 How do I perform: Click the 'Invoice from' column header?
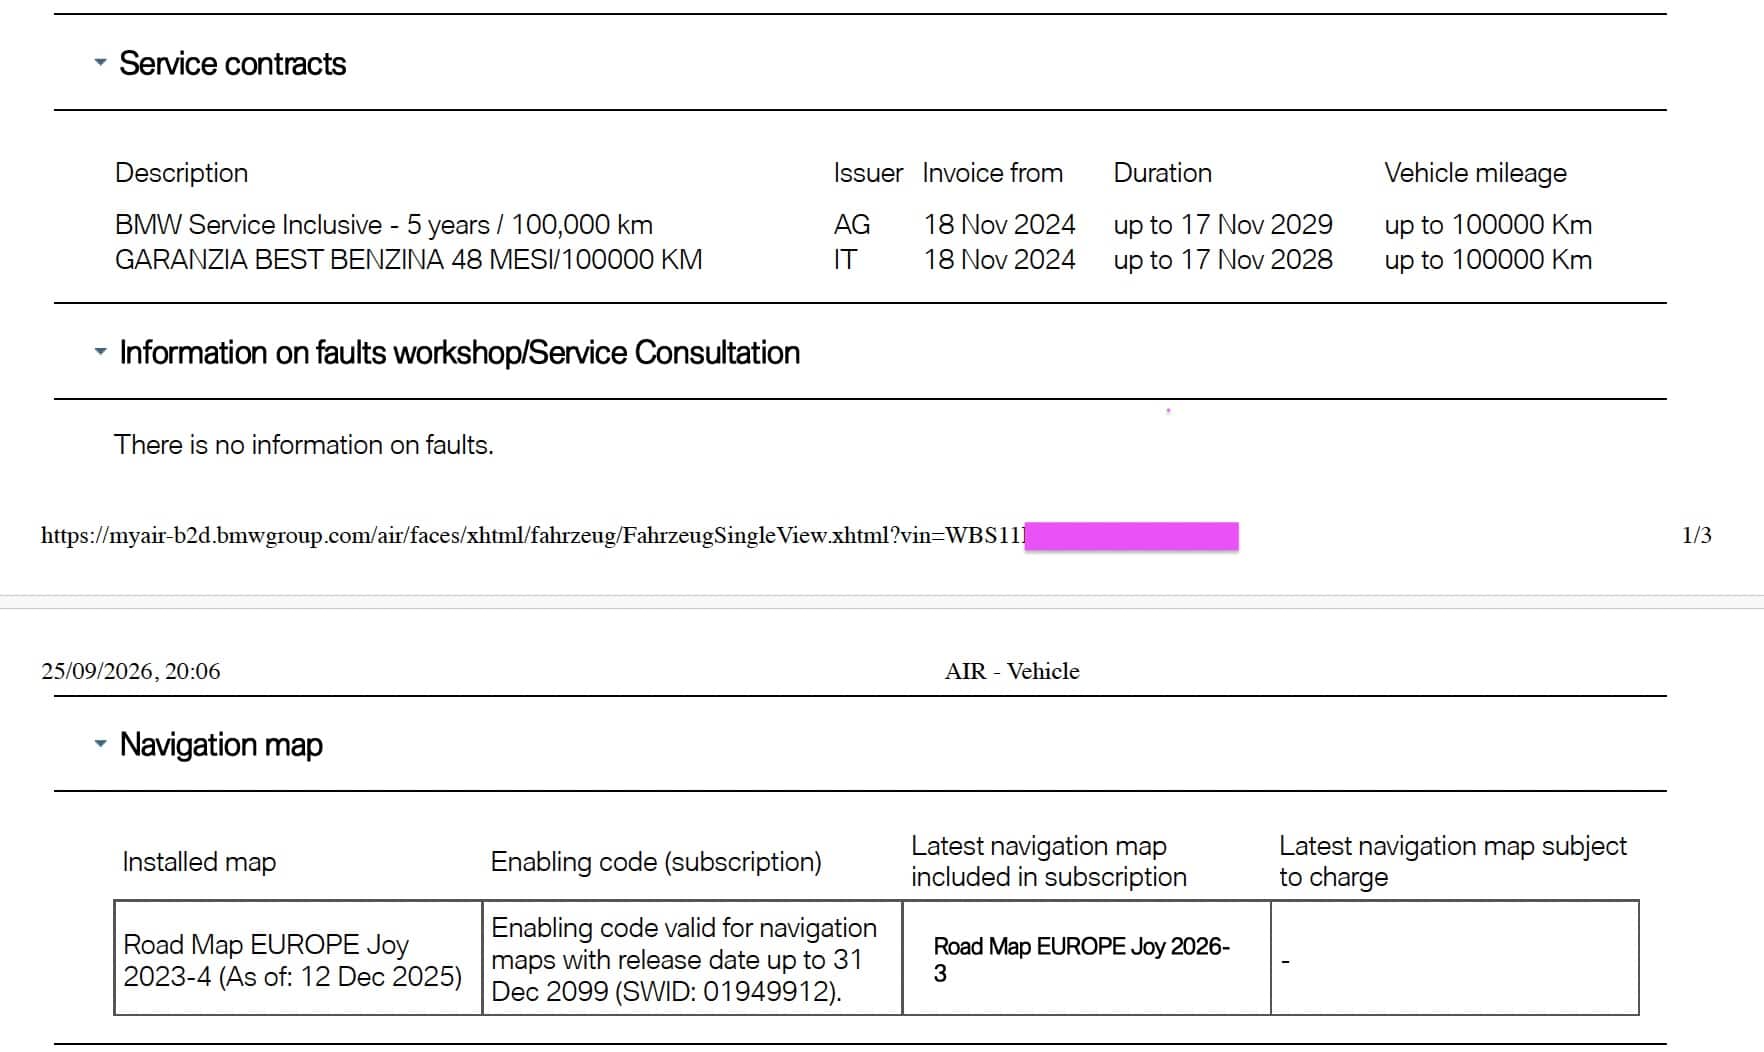[x=992, y=173]
